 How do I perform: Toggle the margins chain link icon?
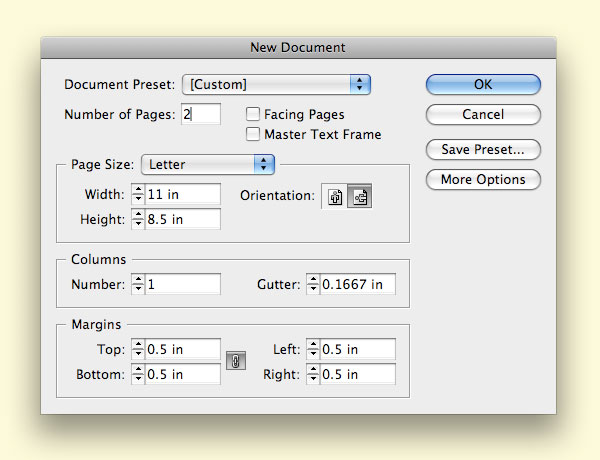(x=236, y=362)
